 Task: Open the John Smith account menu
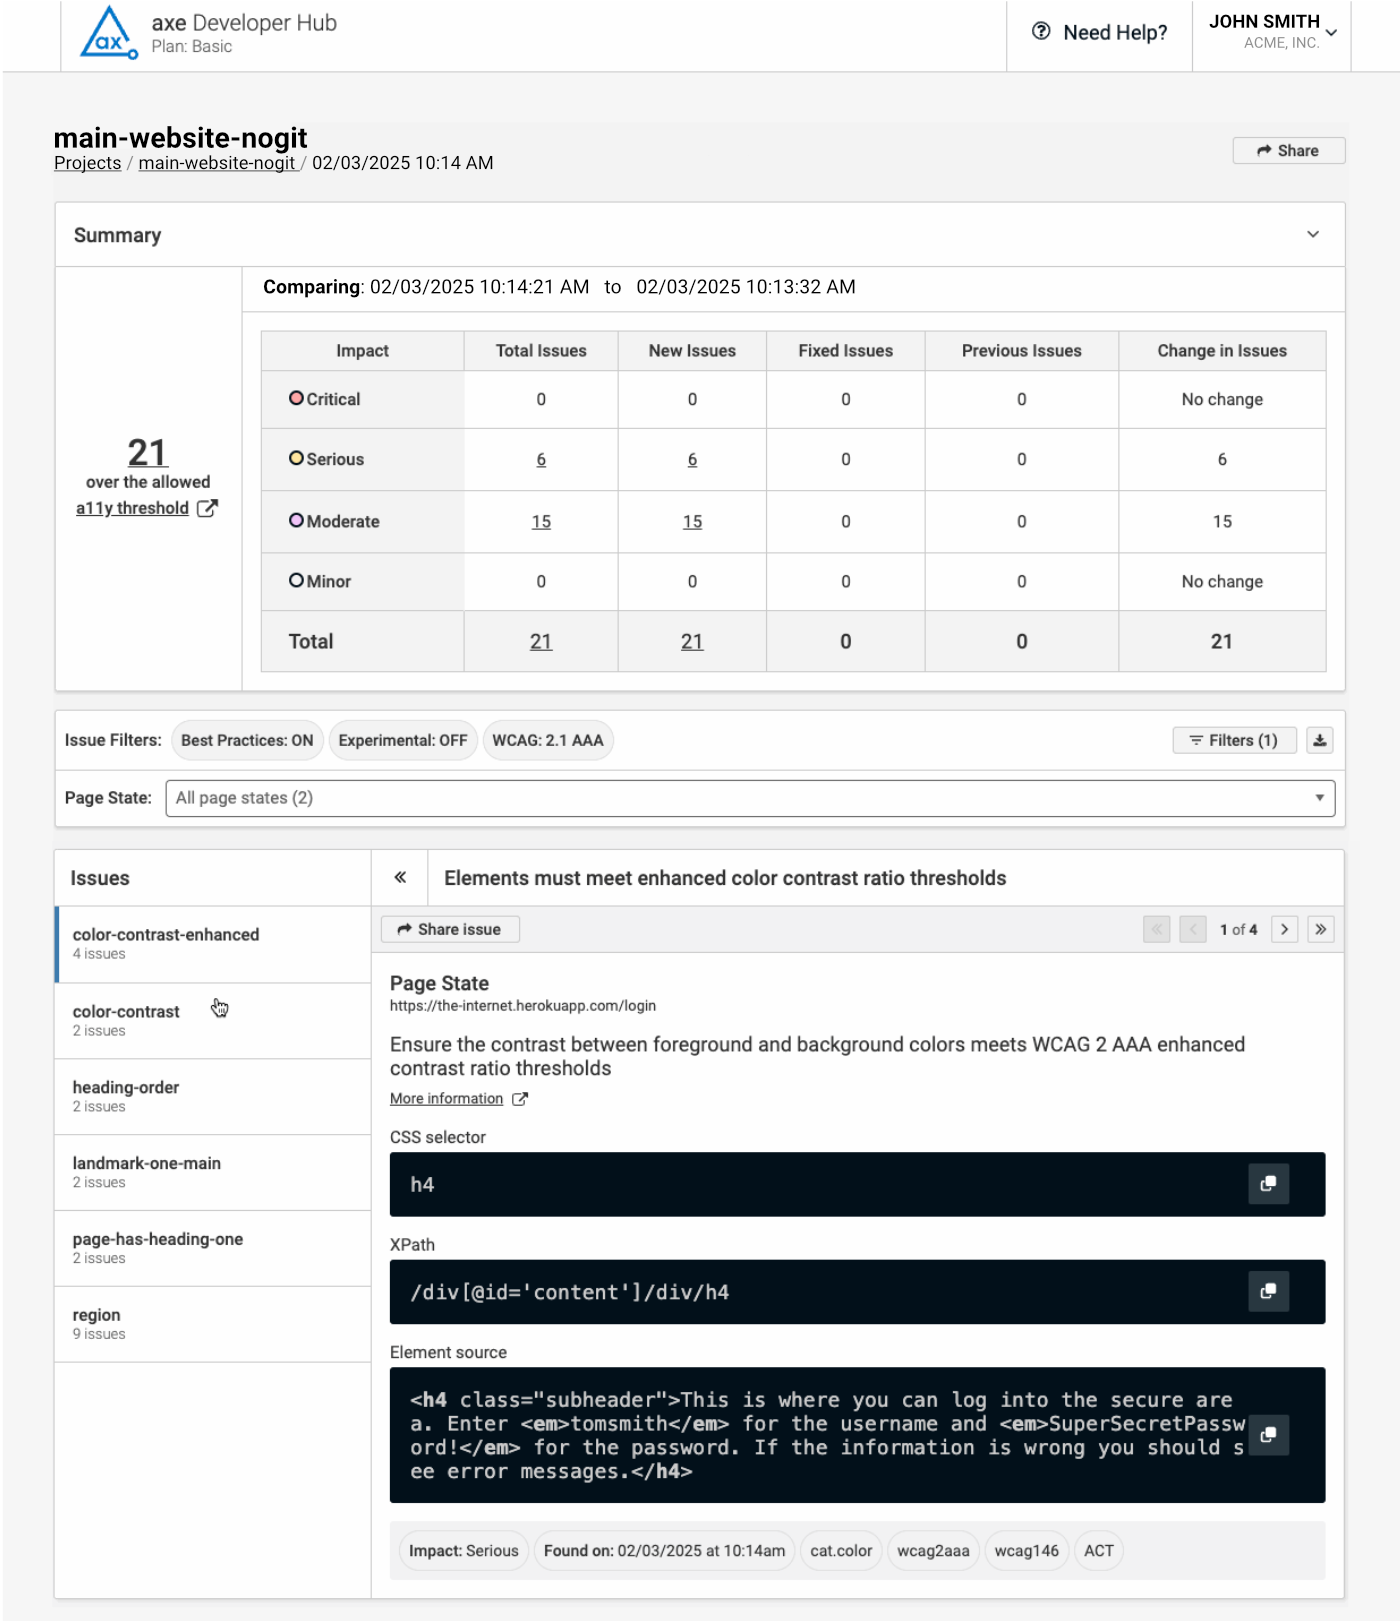coord(1272,32)
